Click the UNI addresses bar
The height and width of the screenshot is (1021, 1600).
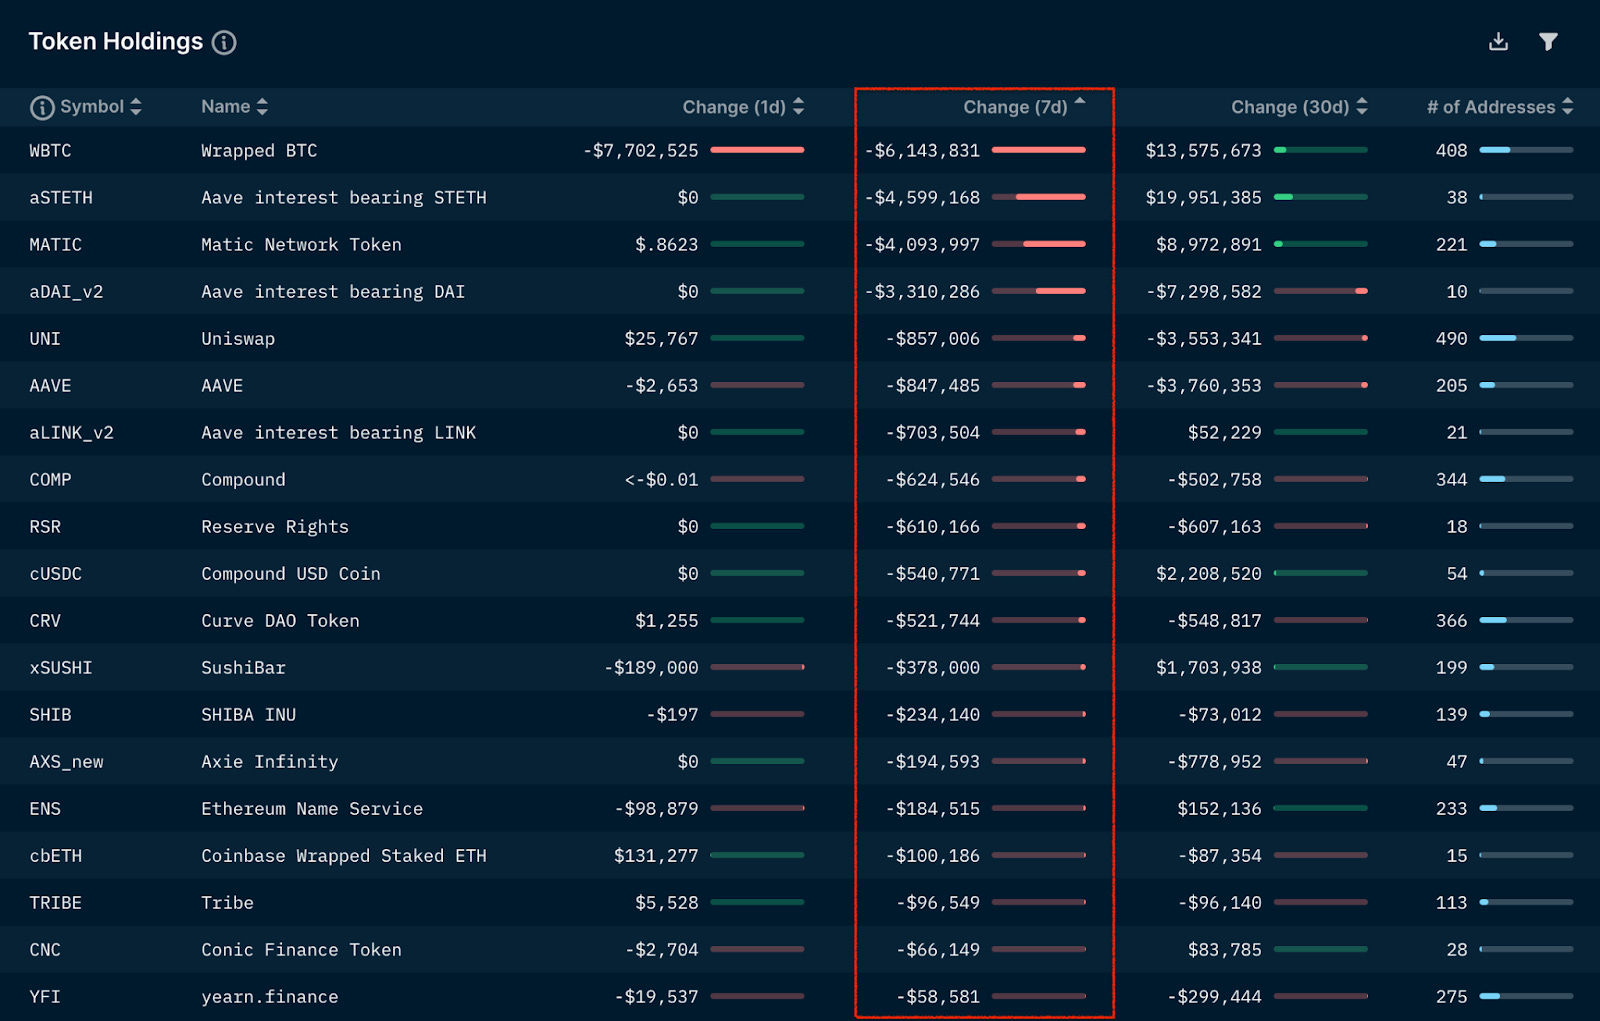[x=1526, y=338]
